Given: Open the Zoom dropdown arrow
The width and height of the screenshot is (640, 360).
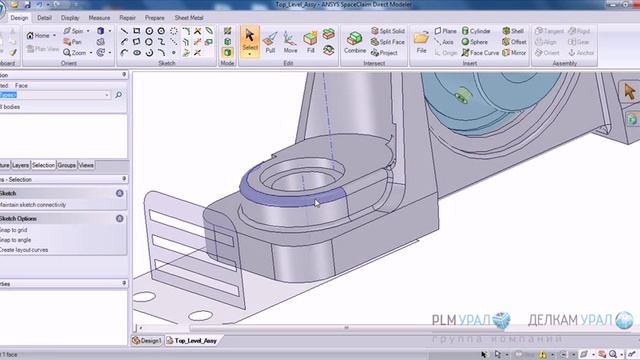Looking at the screenshot, I should [90, 53].
